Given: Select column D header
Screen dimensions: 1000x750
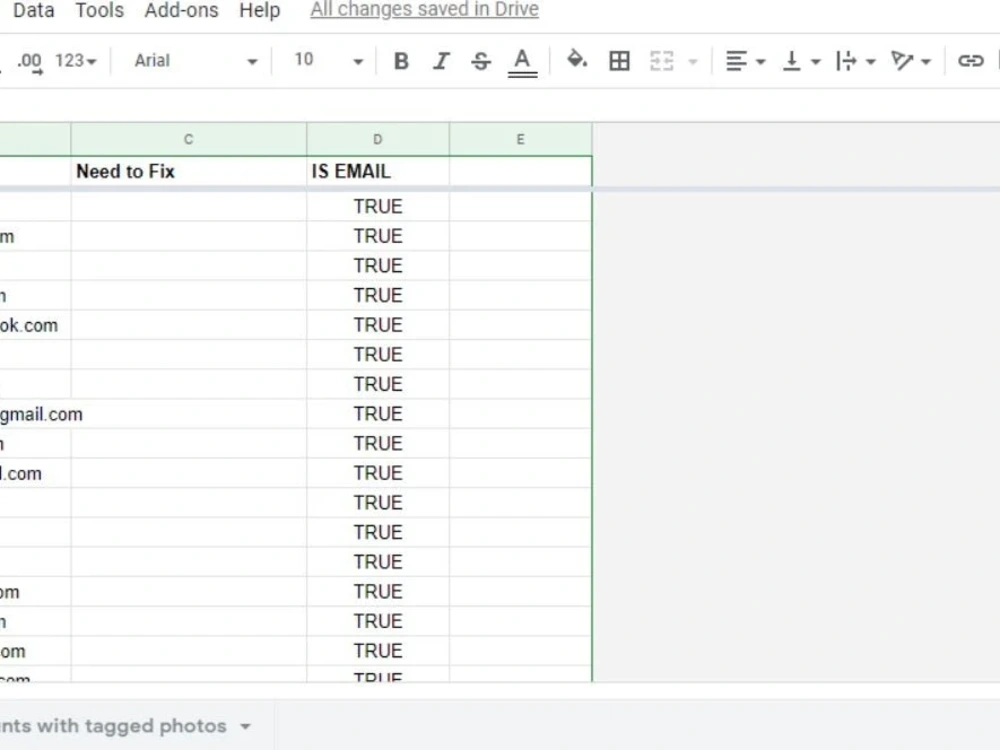Looking at the screenshot, I should (x=378, y=139).
